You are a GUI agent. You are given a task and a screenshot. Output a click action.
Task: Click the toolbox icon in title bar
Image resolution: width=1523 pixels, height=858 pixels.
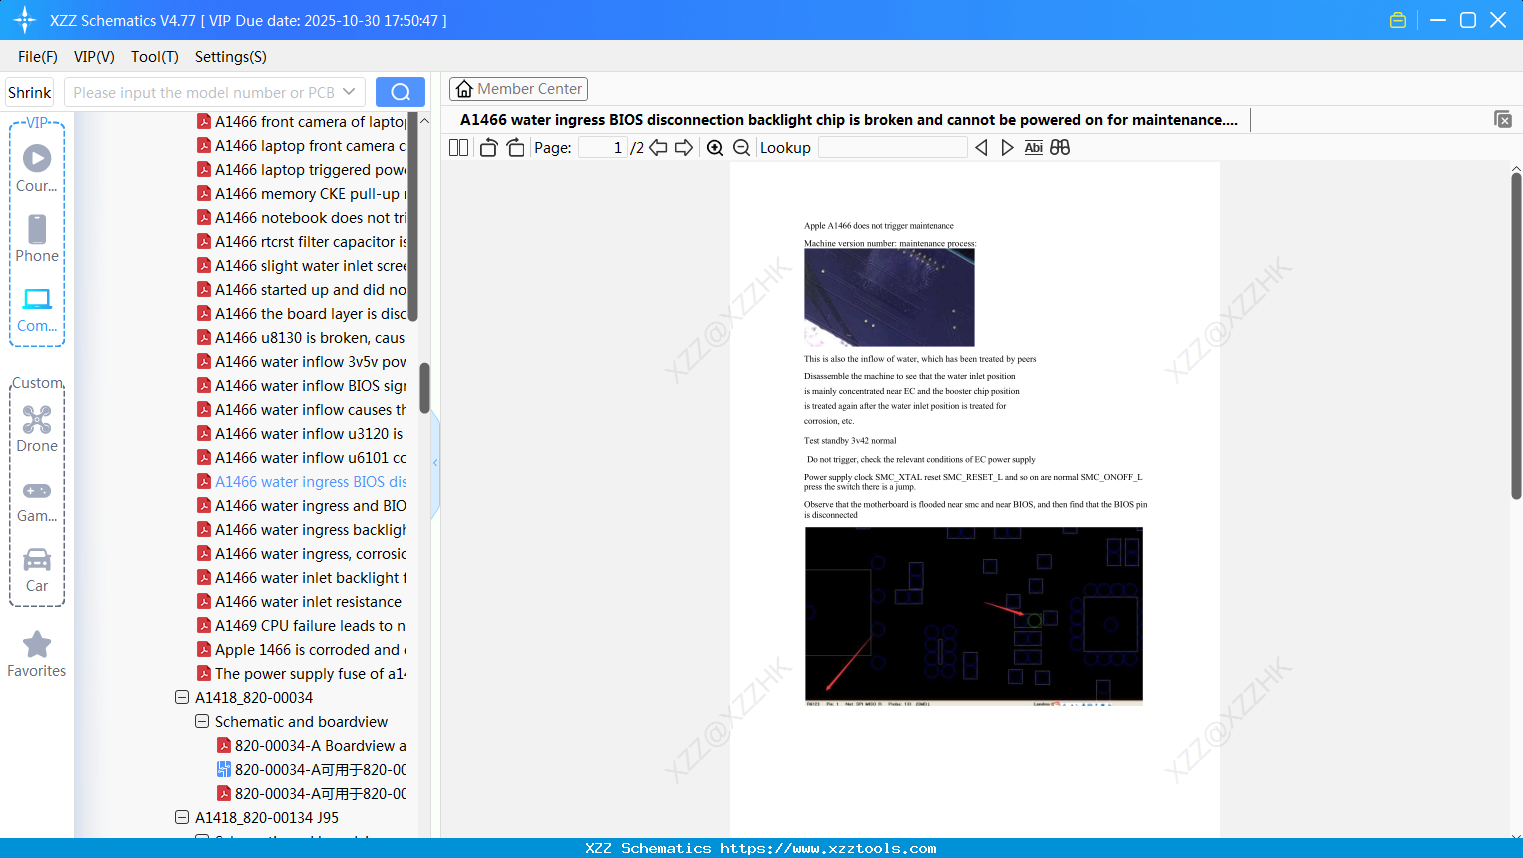point(1398,20)
